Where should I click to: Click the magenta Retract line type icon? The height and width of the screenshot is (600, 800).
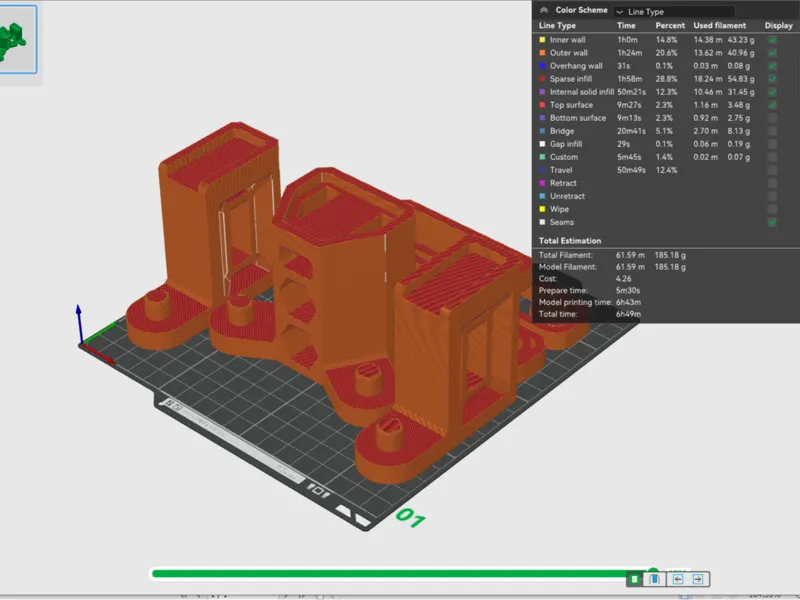(542, 183)
